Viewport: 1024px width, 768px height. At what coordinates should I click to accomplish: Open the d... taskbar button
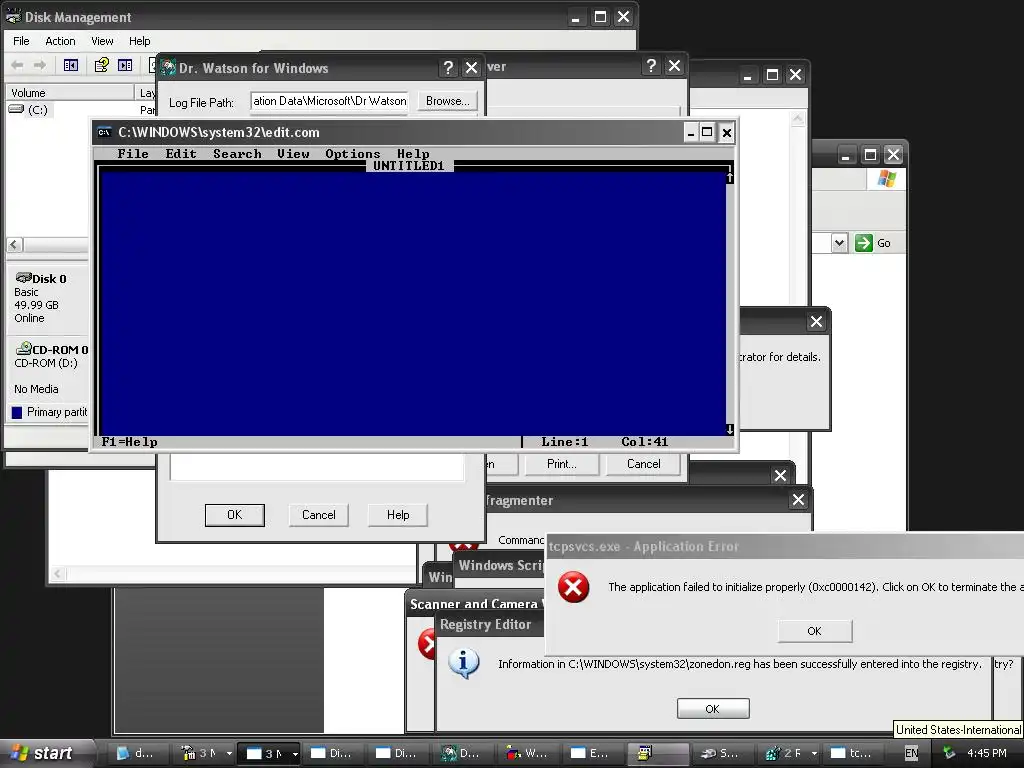tap(137, 753)
